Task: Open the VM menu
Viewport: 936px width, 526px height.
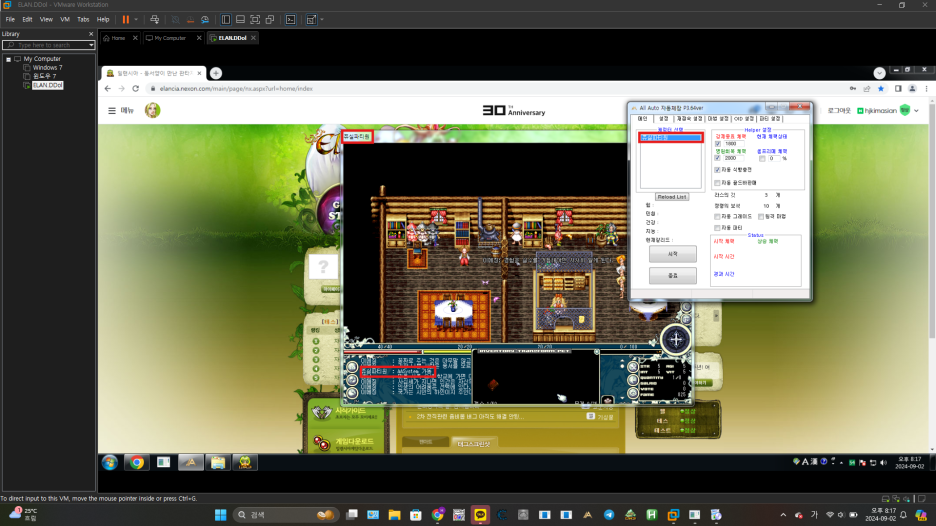Action: [x=65, y=20]
